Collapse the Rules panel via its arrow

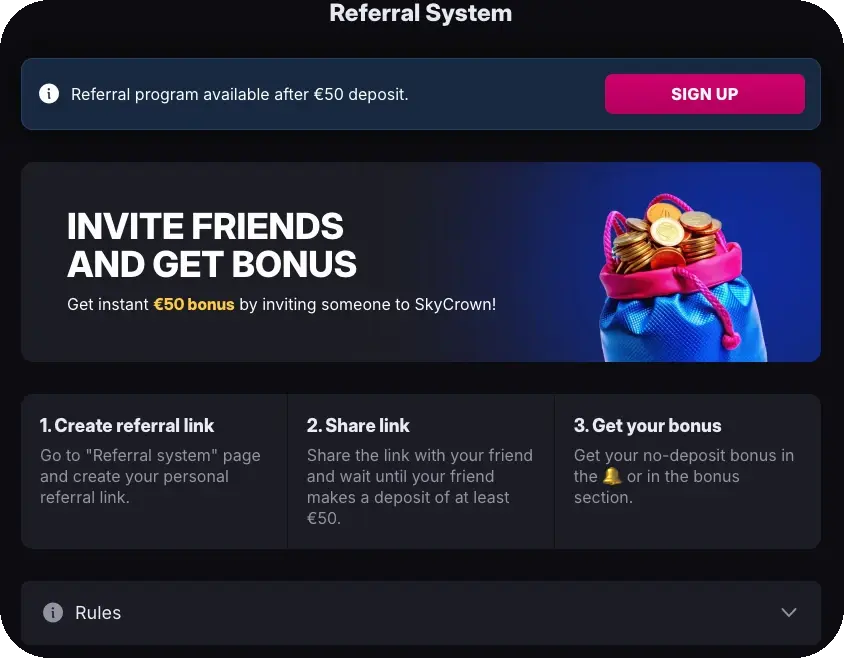(x=788, y=612)
